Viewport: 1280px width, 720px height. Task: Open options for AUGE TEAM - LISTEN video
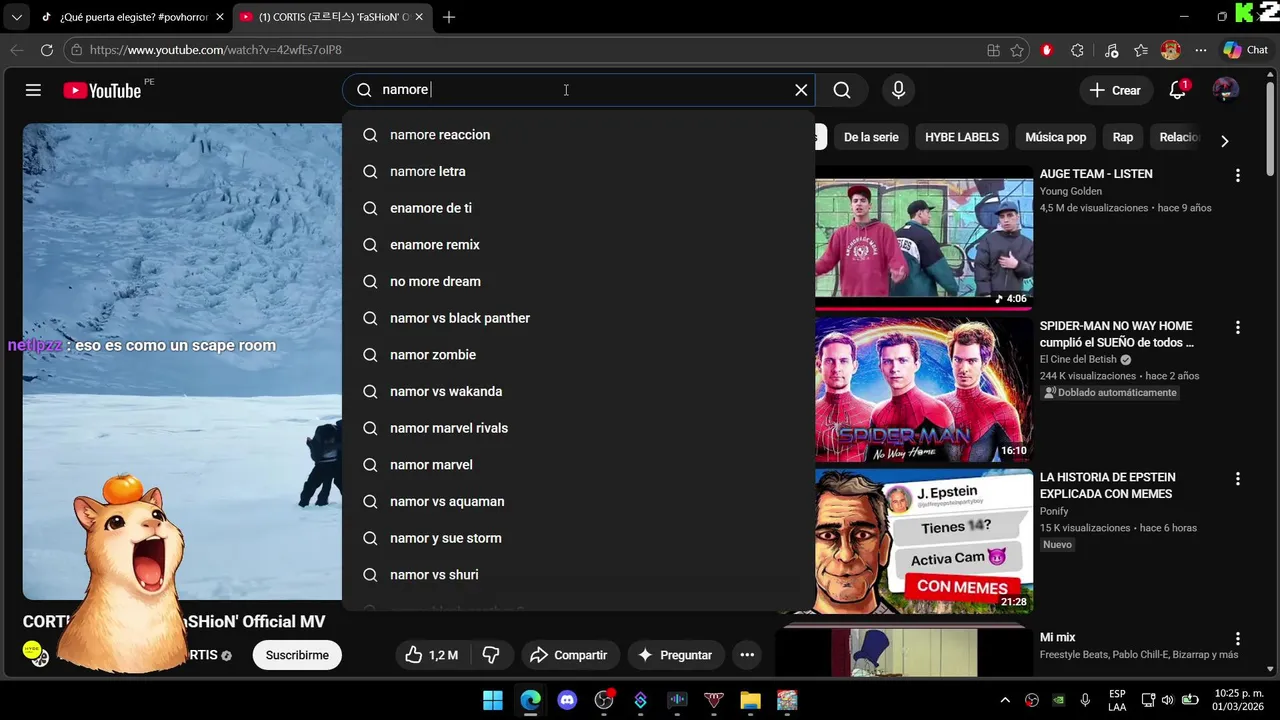coord(1237,175)
